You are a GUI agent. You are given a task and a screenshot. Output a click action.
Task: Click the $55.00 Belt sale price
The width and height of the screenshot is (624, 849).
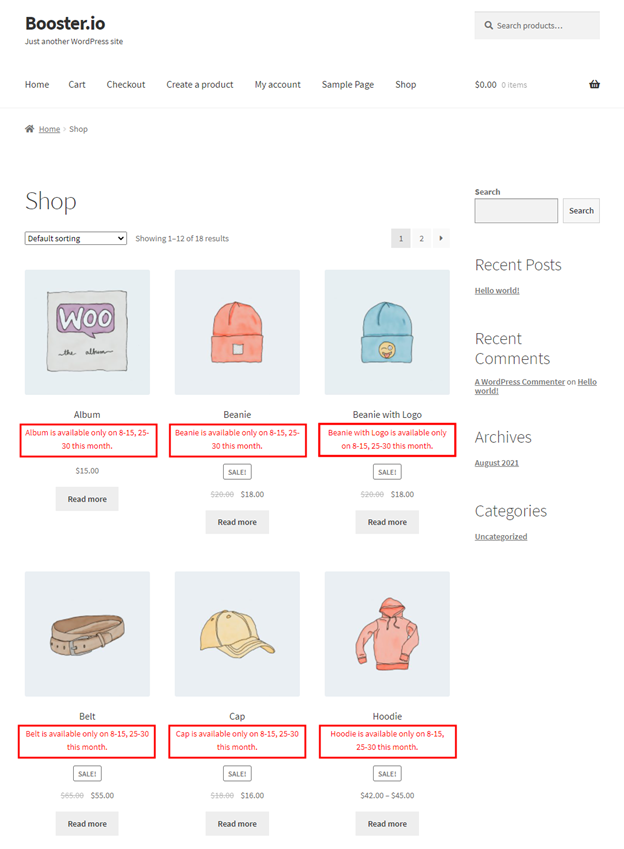pyautogui.click(x=102, y=795)
